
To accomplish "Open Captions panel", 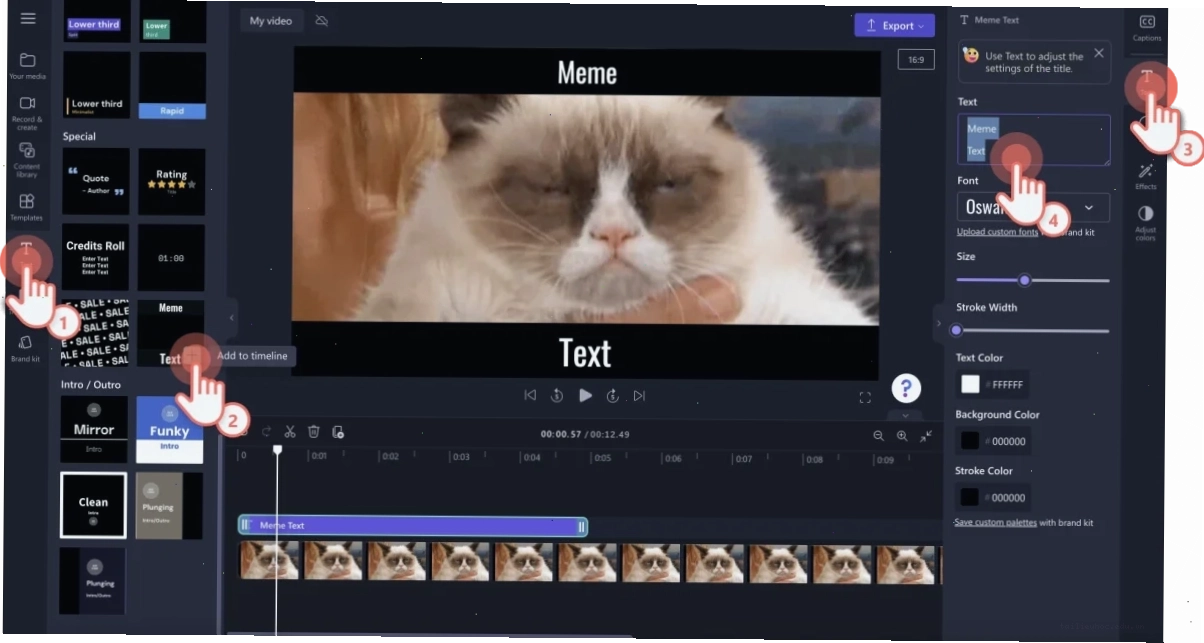I will click(1147, 28).
